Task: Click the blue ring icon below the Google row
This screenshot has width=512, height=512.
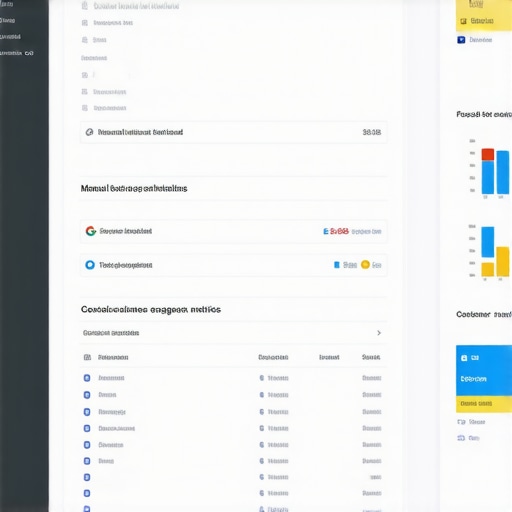Action: [90, 265]
